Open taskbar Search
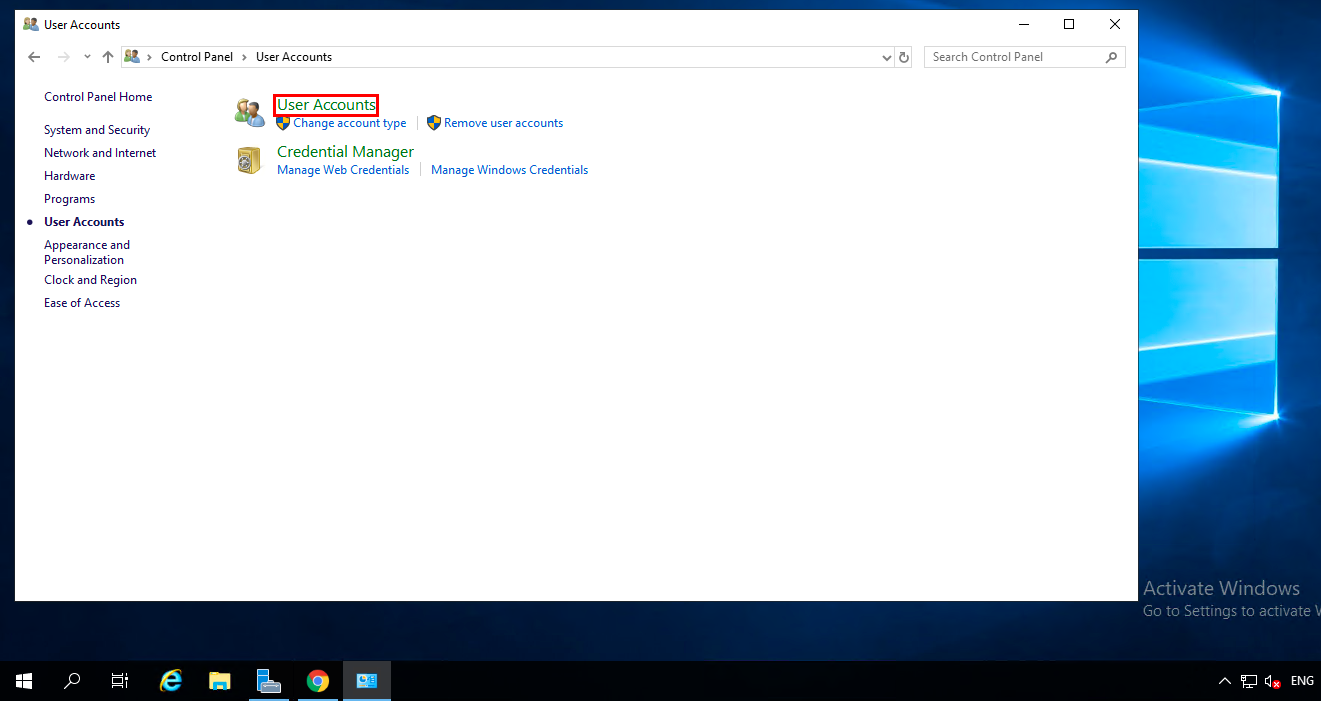The width and height of the screenshot is (1321, 701). coord(72,681)
